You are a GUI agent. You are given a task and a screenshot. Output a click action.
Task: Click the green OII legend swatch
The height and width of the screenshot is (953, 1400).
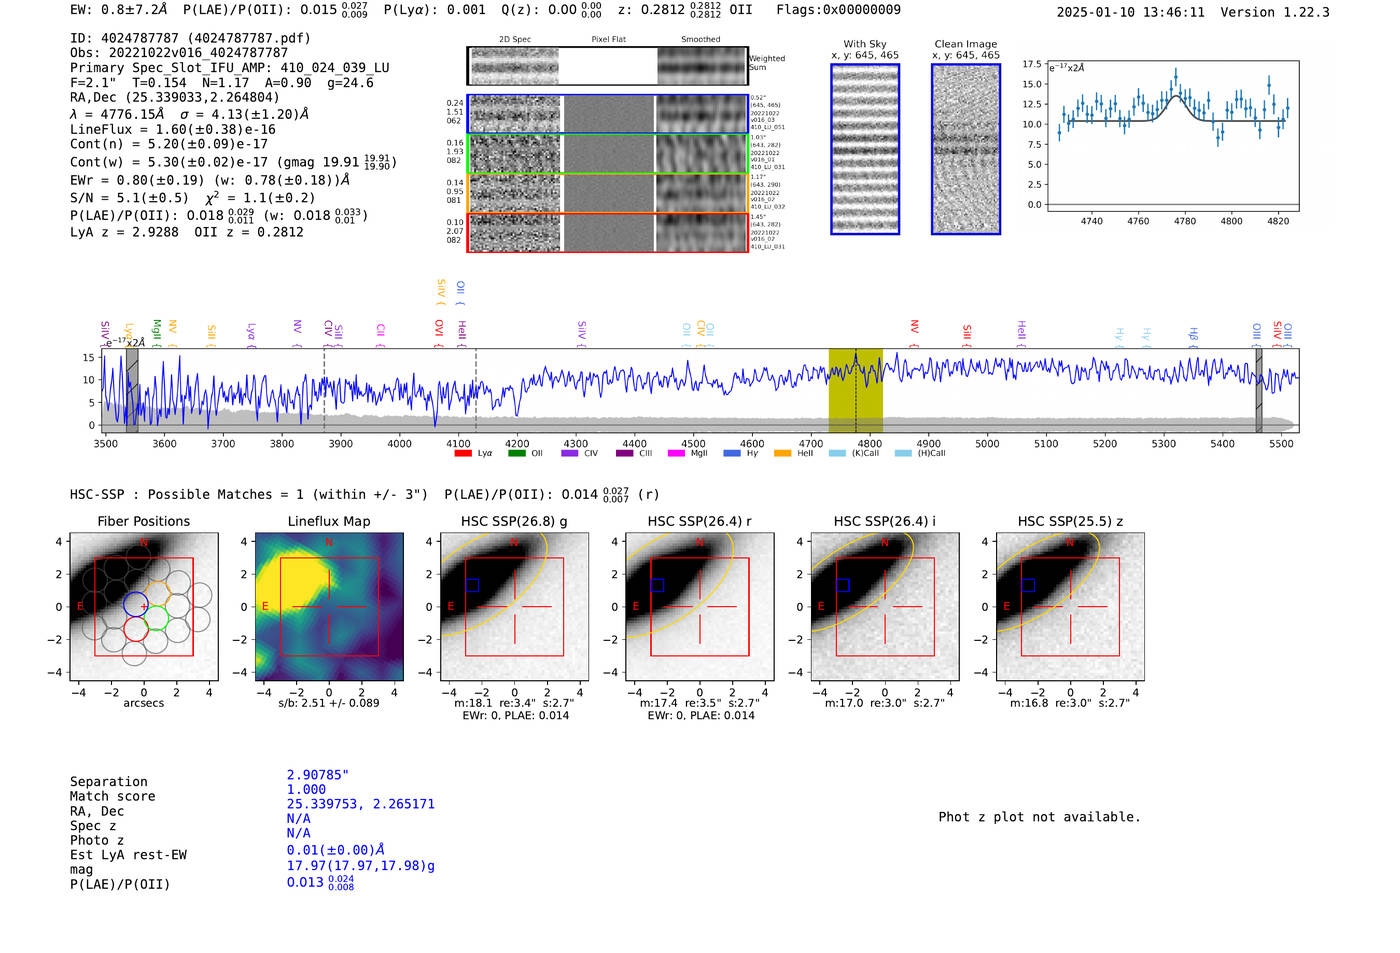point(517,453)
